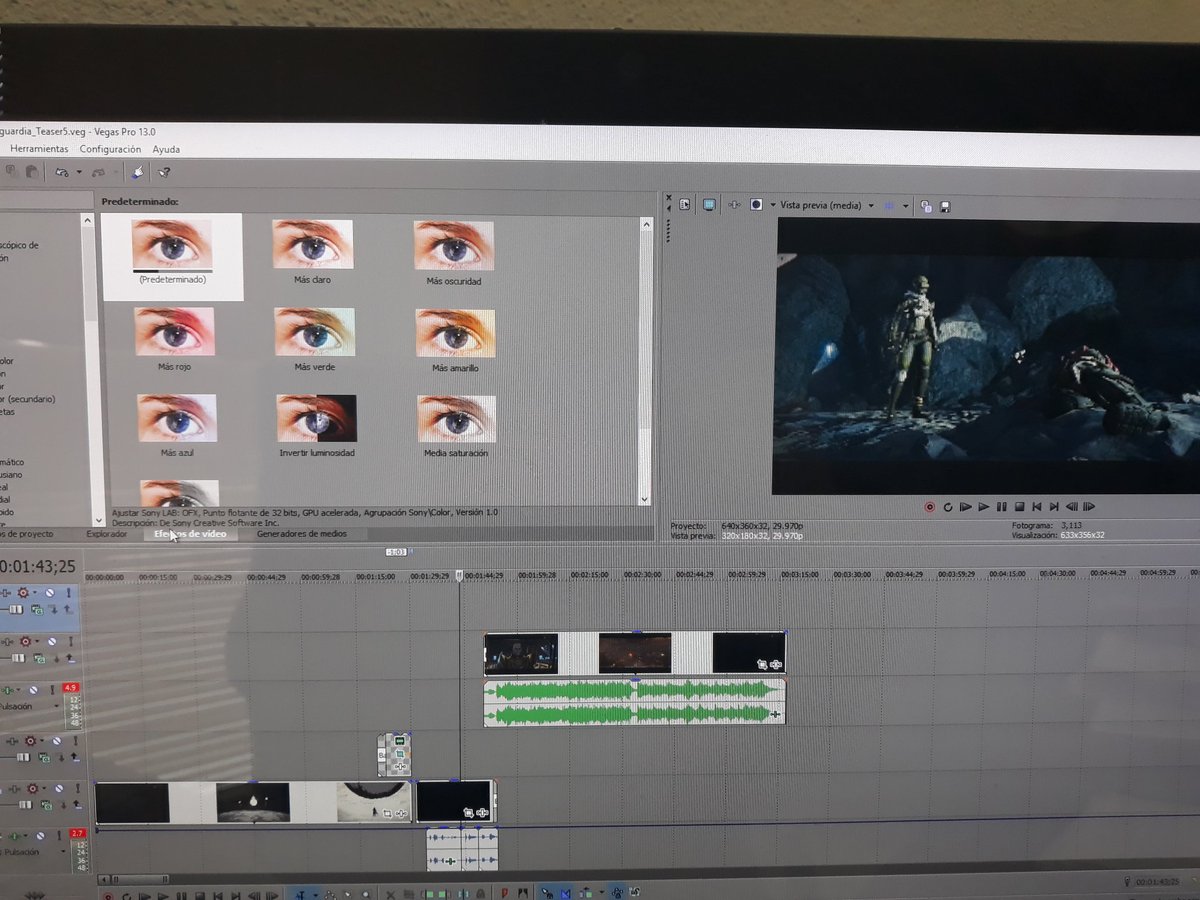Select the Más claro preset

point(313,253)
